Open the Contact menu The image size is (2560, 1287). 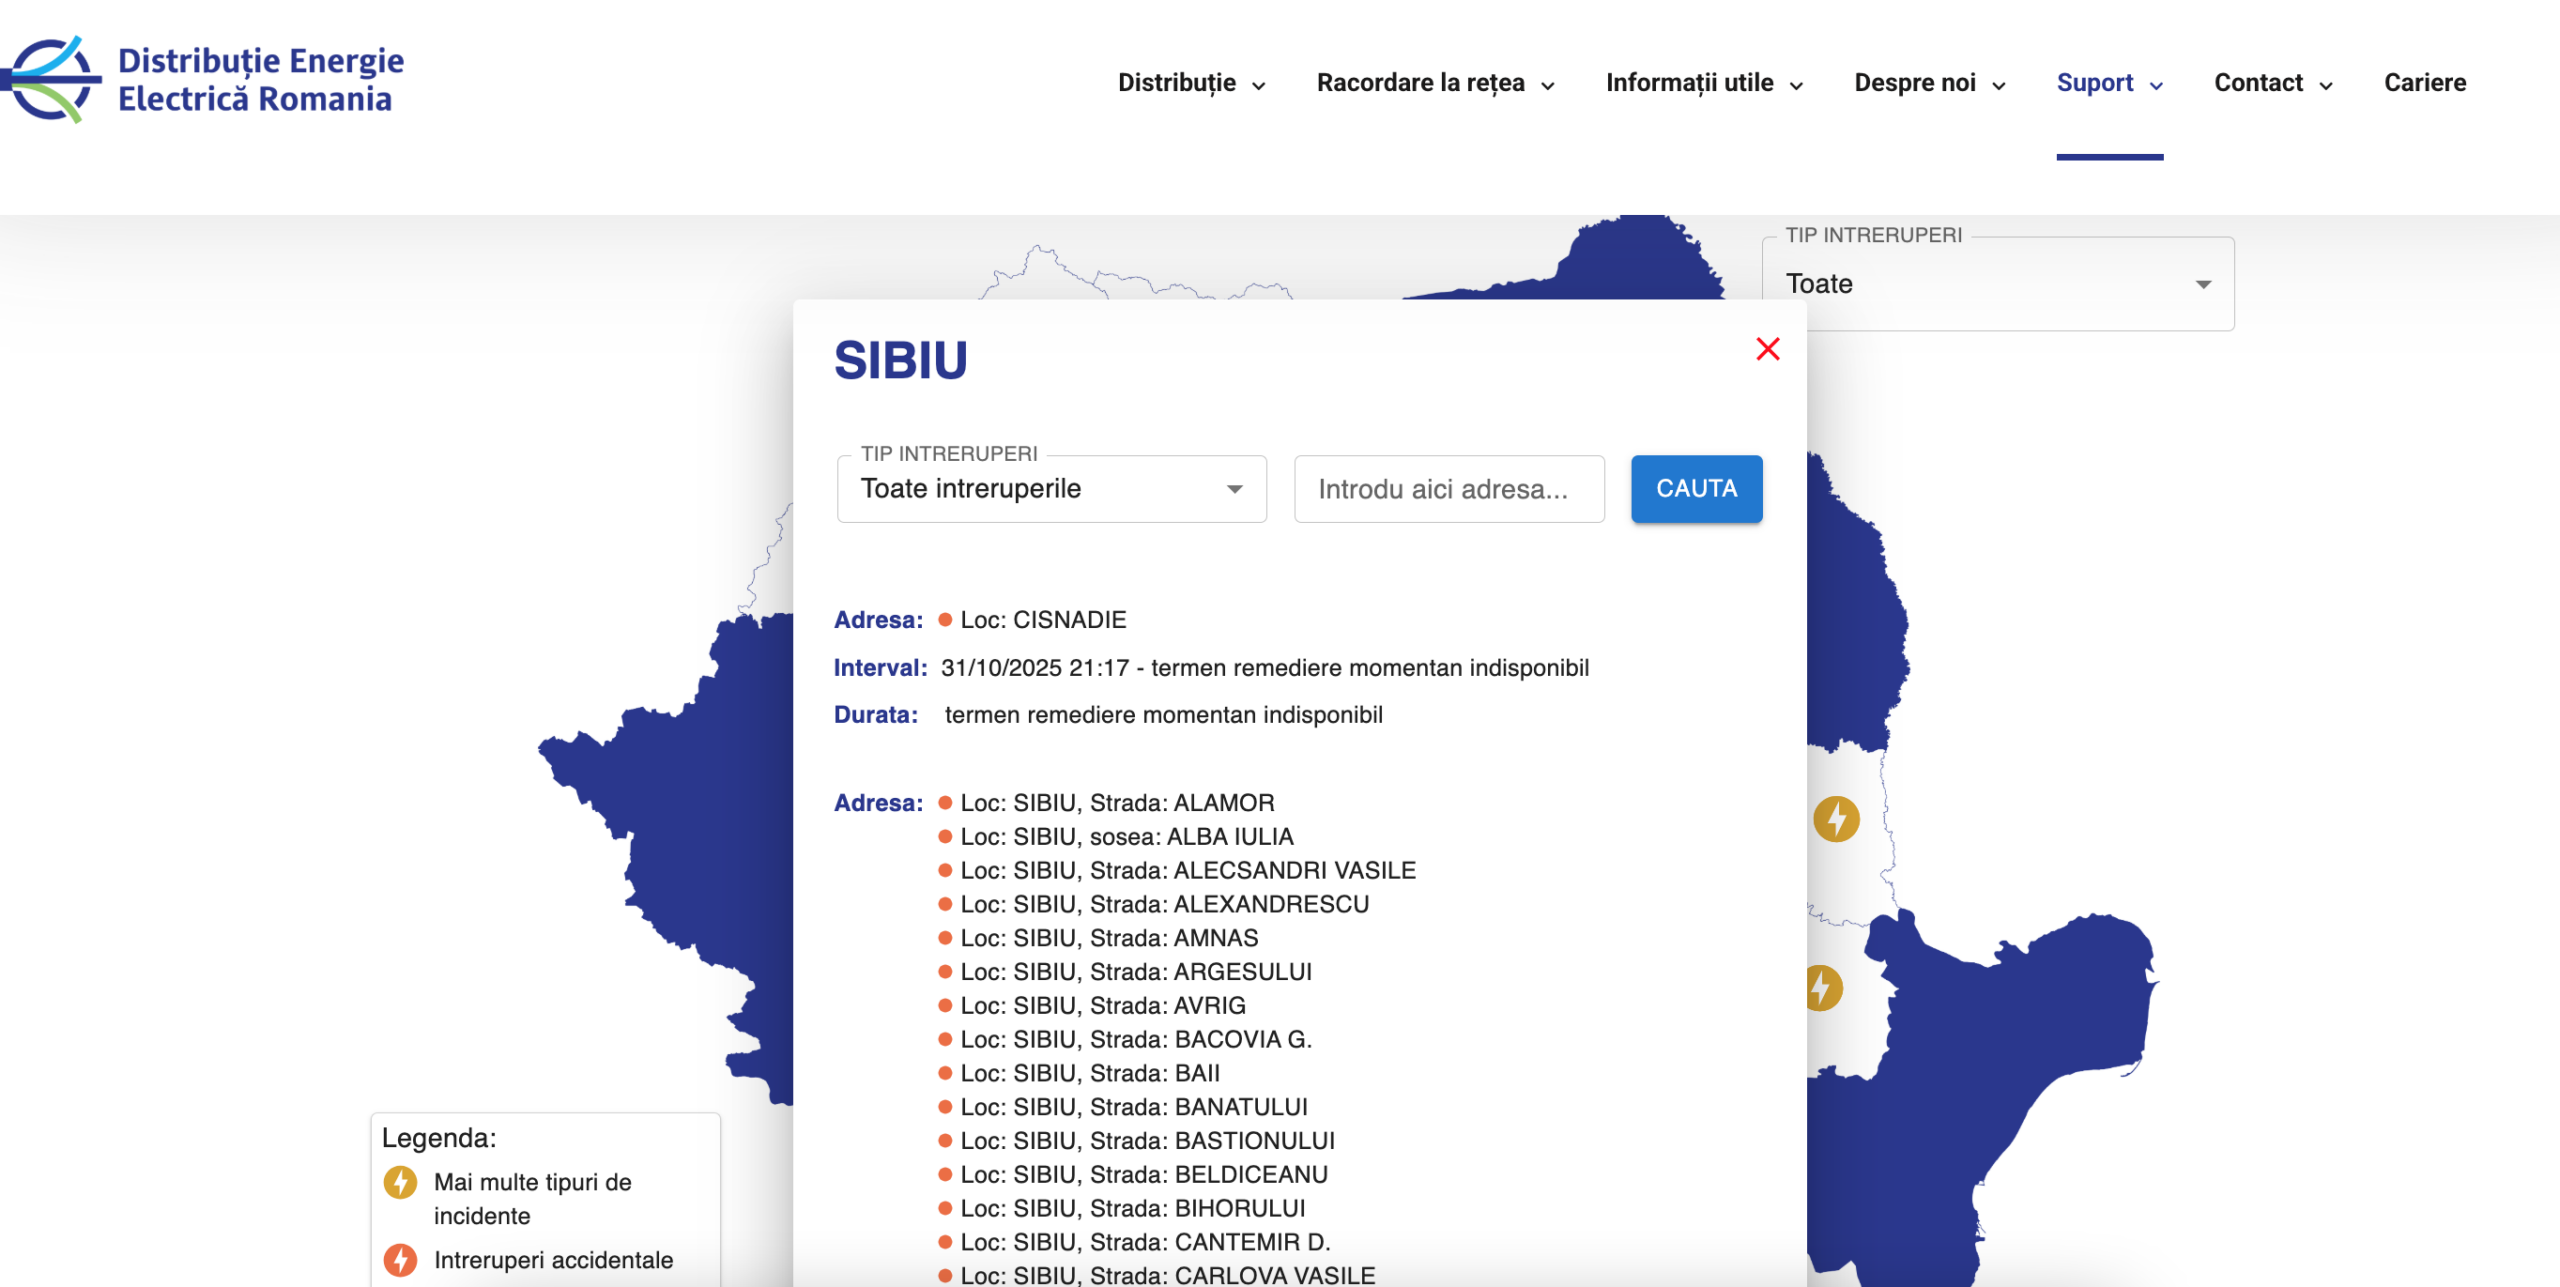pos(2273,83)
